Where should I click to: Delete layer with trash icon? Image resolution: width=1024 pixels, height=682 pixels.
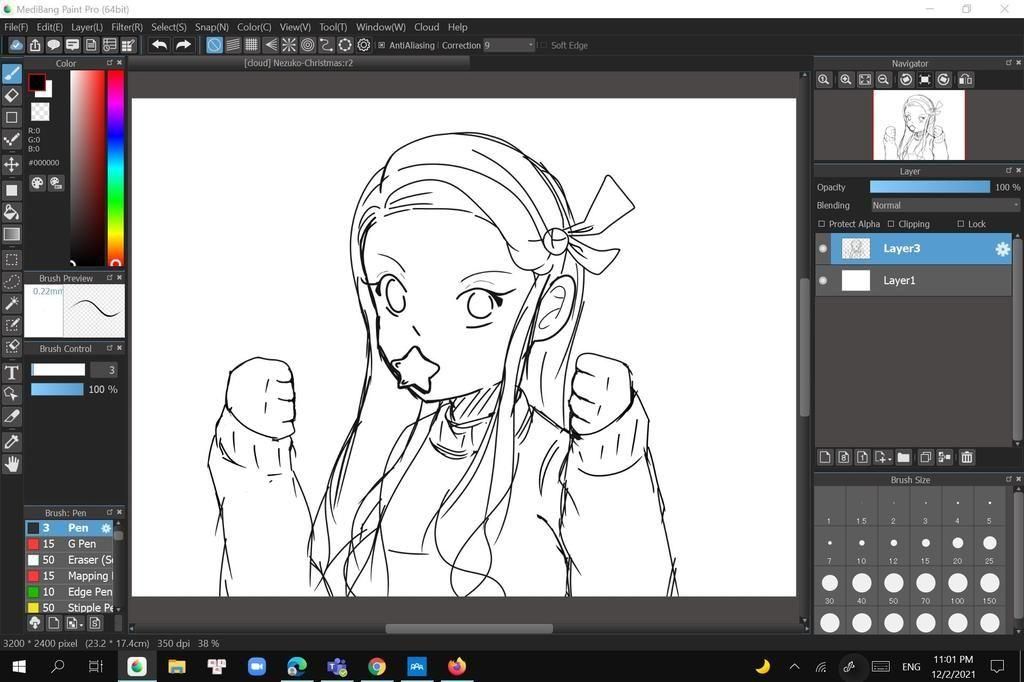pyautogui.click(x=967, y=457)
